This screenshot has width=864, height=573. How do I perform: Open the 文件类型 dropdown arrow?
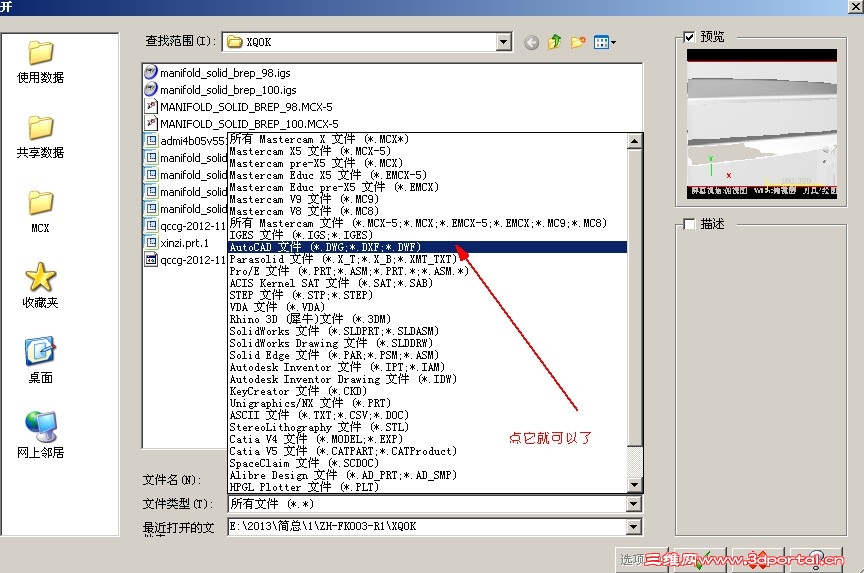click(634, 504)
